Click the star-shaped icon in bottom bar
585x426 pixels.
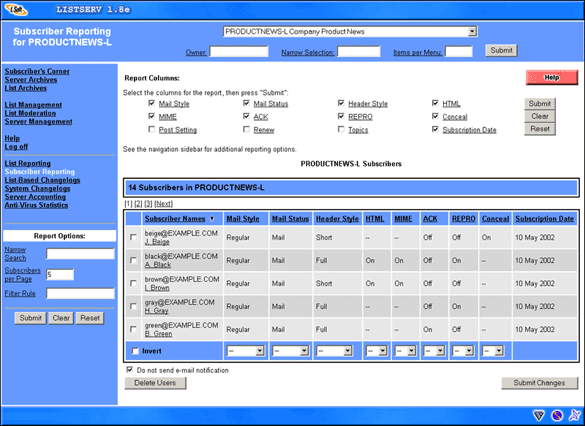[575, 415]
